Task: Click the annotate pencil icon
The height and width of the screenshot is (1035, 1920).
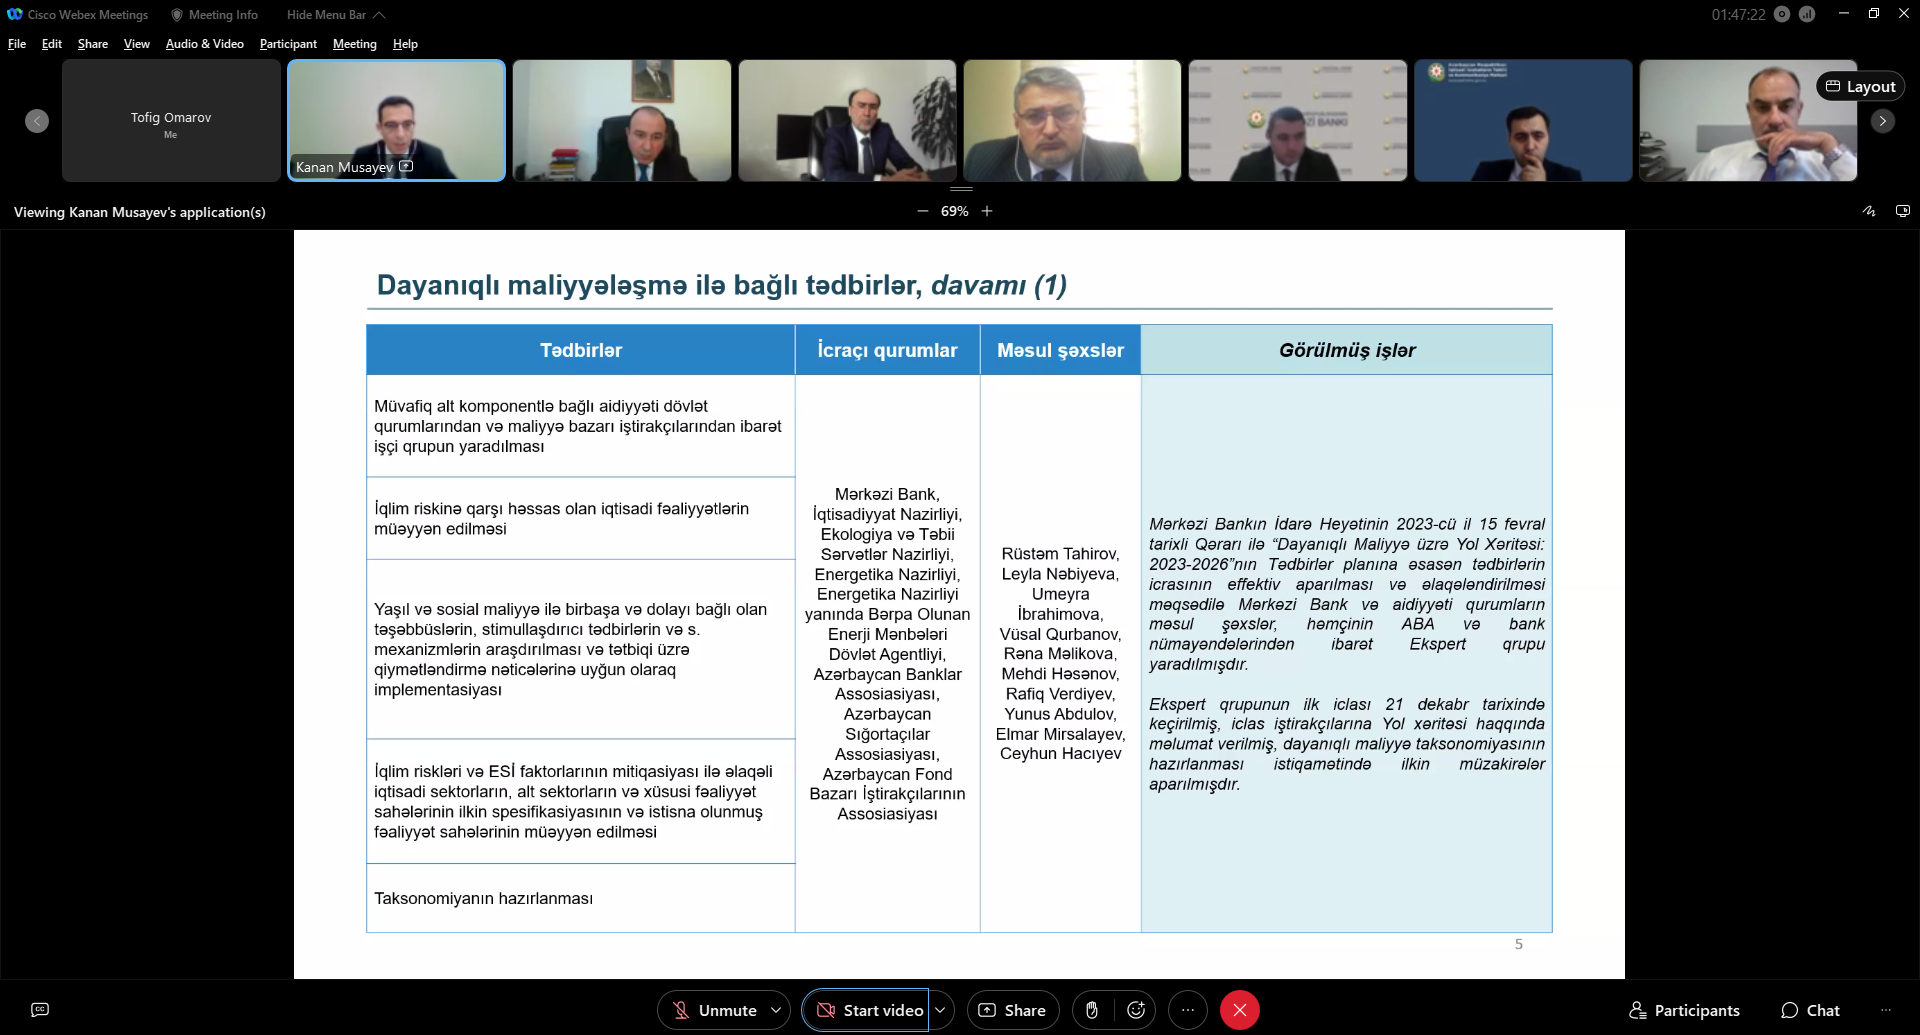Action: point(1869,211)
